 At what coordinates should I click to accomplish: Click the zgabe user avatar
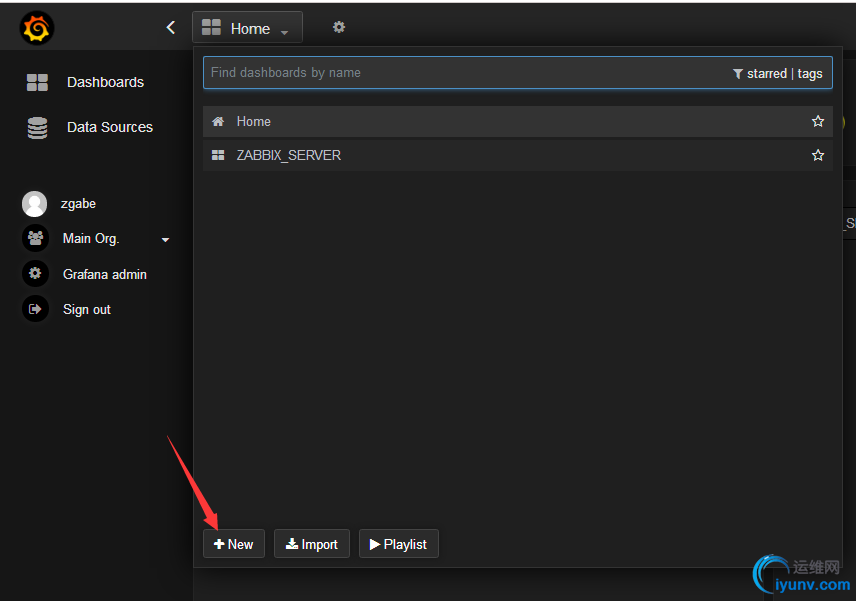[x=34, y=204]
